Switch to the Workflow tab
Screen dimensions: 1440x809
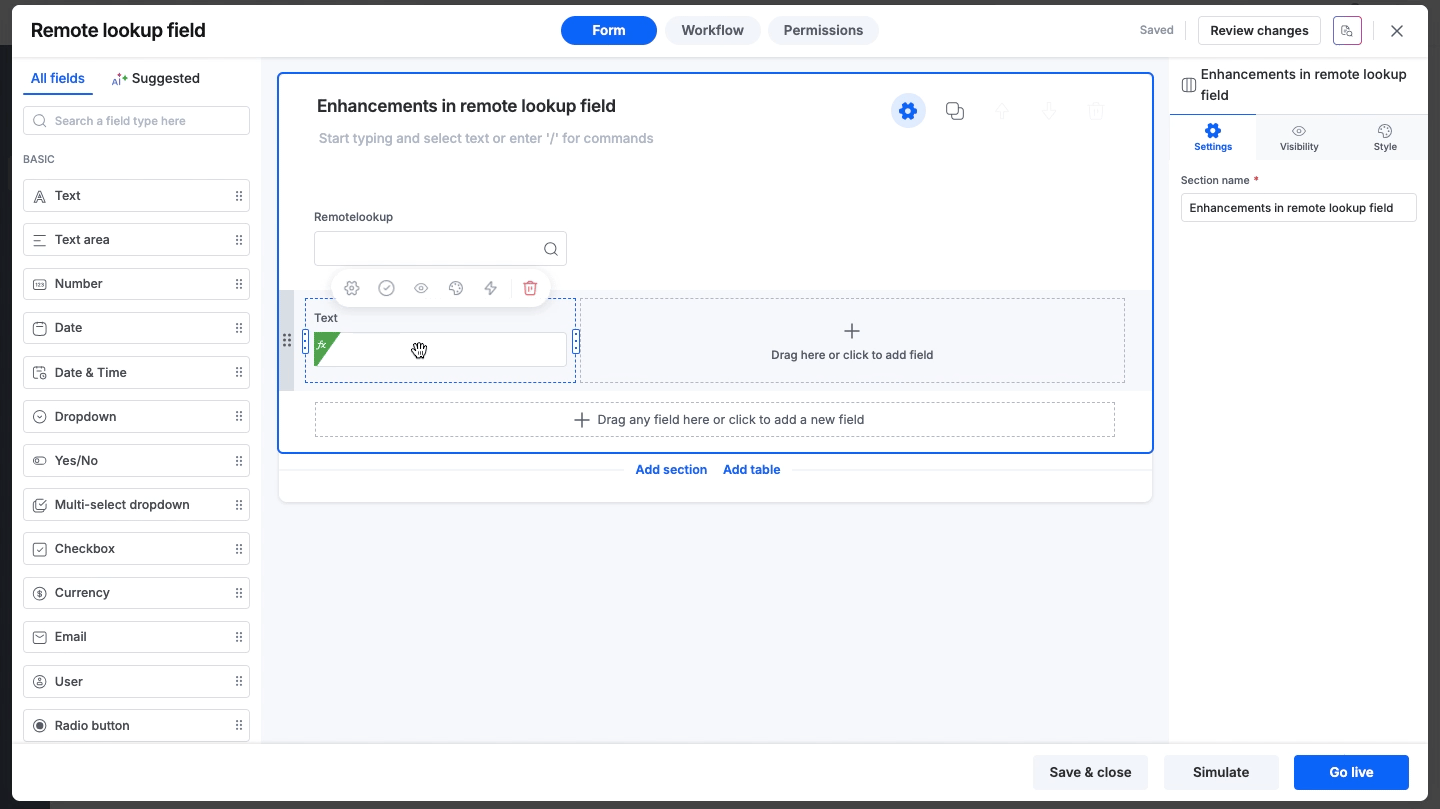point(712,30)
